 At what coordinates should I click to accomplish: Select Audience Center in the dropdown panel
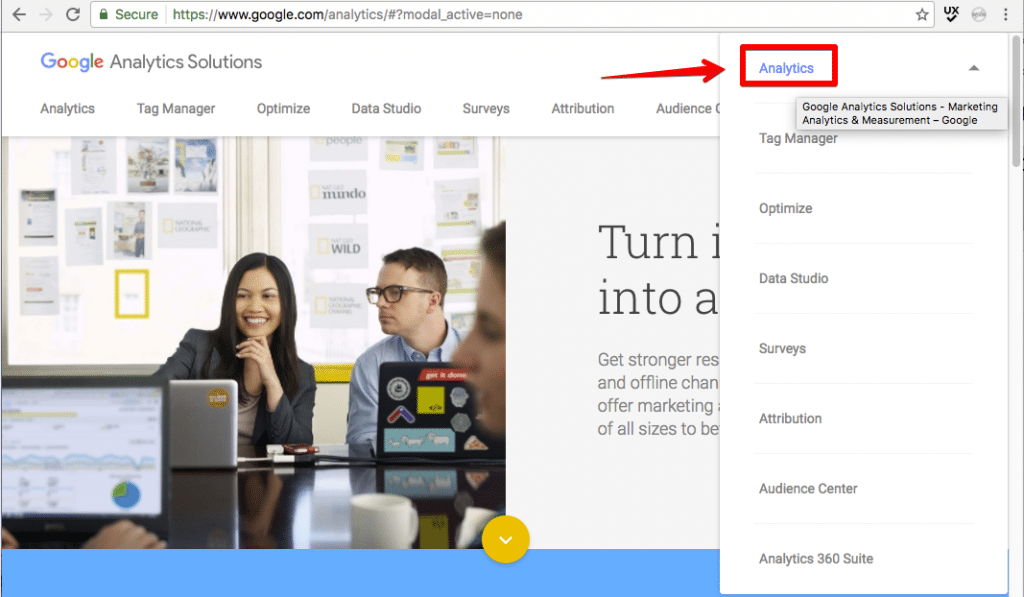[808, 489]
